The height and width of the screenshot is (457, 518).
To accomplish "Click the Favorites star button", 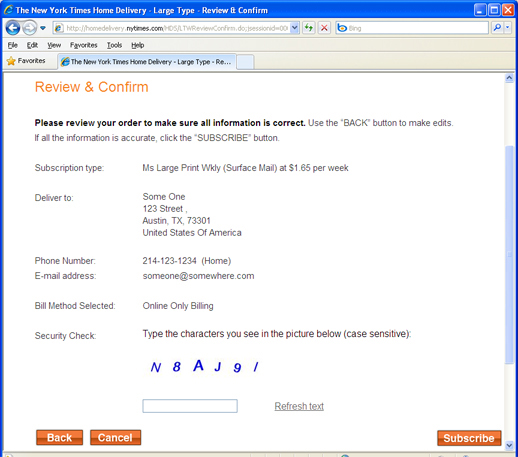I will pos(26,61).
